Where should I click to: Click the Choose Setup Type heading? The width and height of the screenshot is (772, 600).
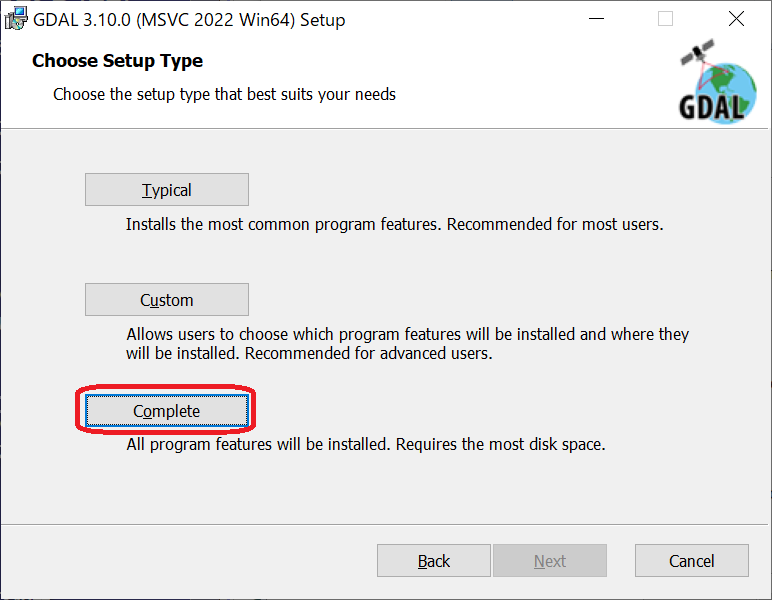coord(117,61)
